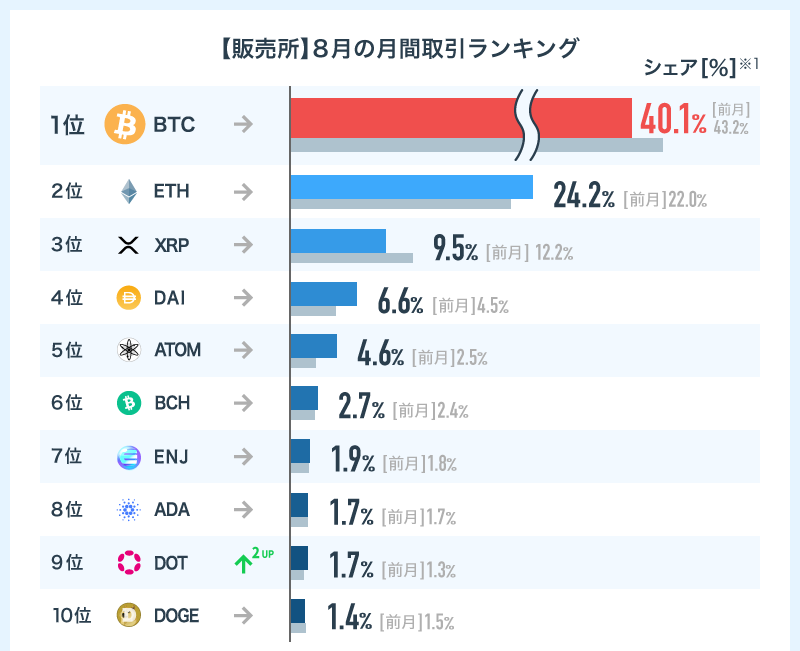Click the Bitcoin BTC coin icon

tap(125, 125)
